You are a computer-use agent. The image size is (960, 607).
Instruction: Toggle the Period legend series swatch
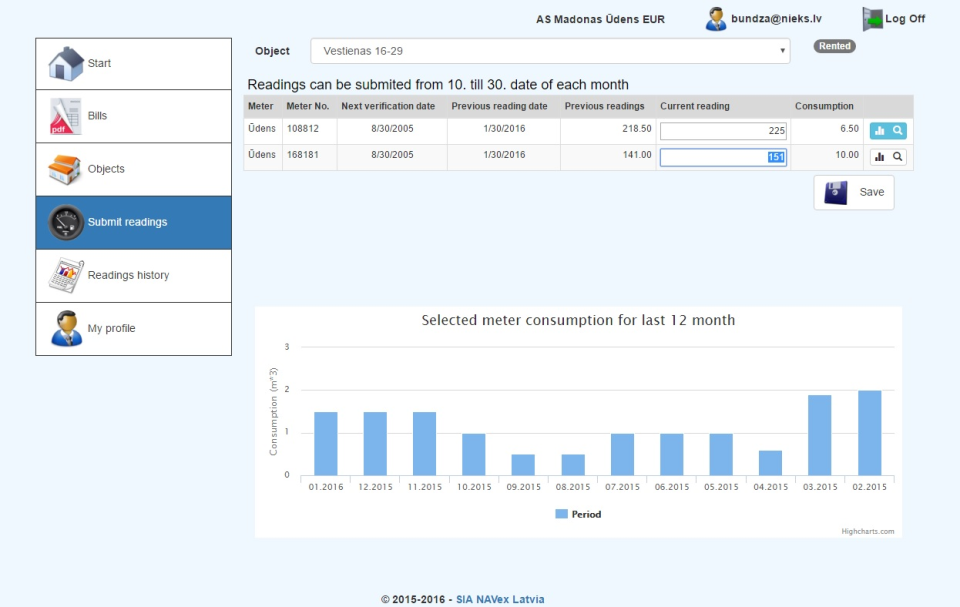click(x=561, y=514)
